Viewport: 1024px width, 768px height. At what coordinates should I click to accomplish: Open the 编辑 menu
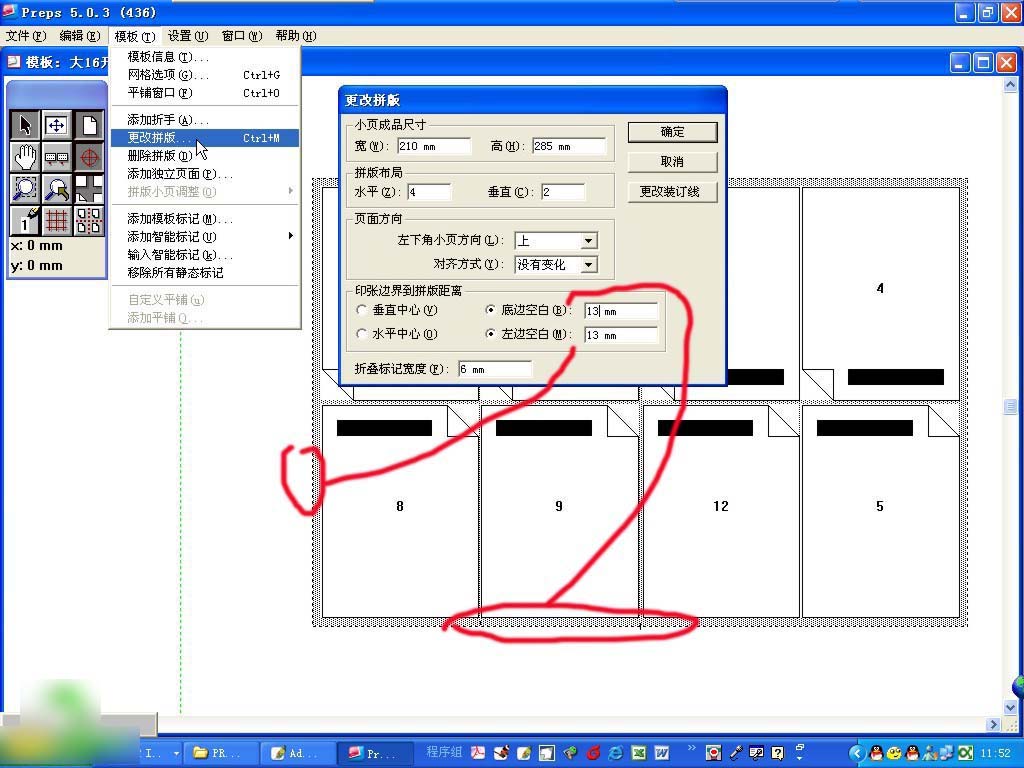[x=80, y=36]
